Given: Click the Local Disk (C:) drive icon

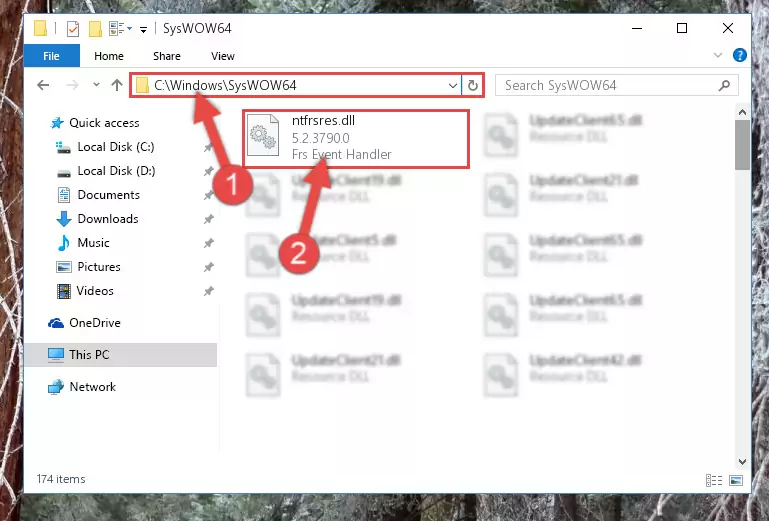Looking at the screenshot, I should point(63,147).
